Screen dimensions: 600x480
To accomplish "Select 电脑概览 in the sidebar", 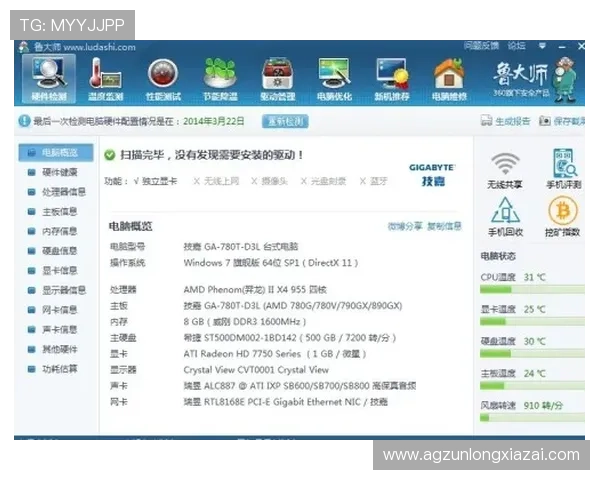I will click(x=55, y=153).
